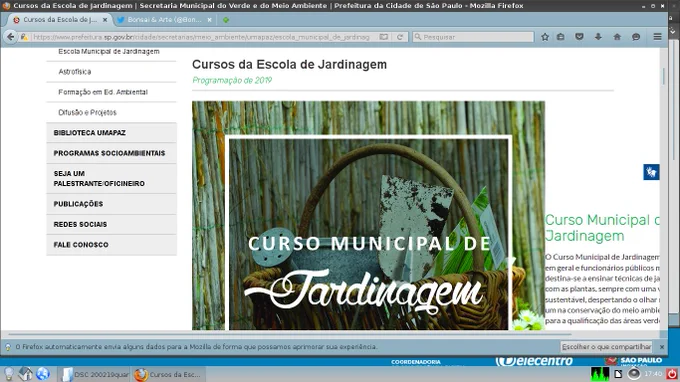Click the page vertical scrollbar thumb
Screen dimensions: 680x382
664,76
